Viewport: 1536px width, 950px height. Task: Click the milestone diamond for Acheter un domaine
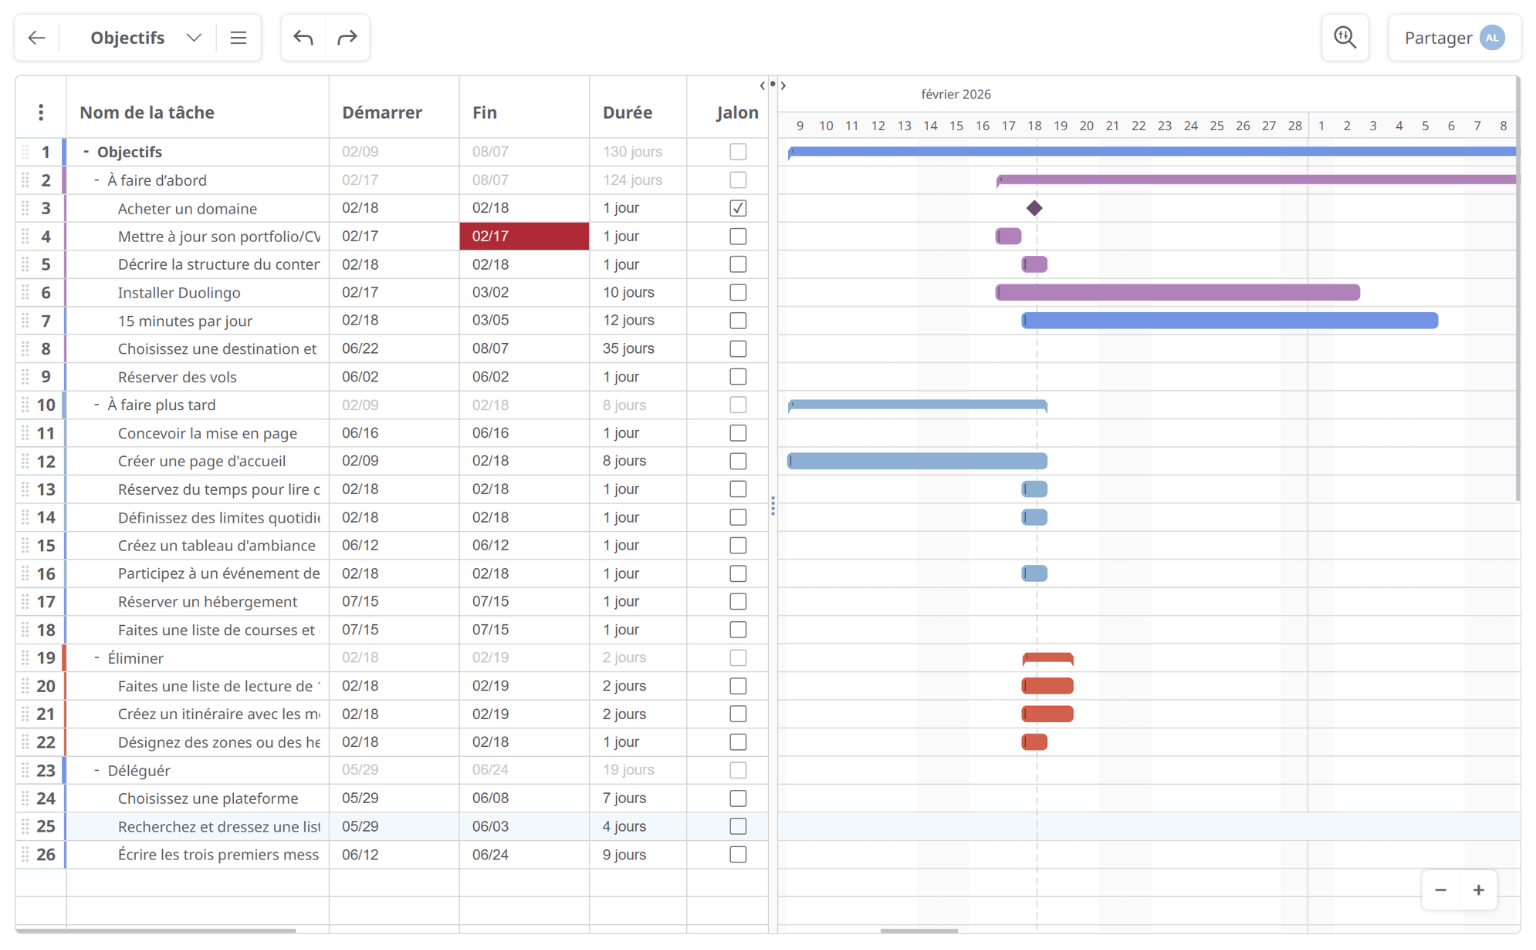[1035, 208]
